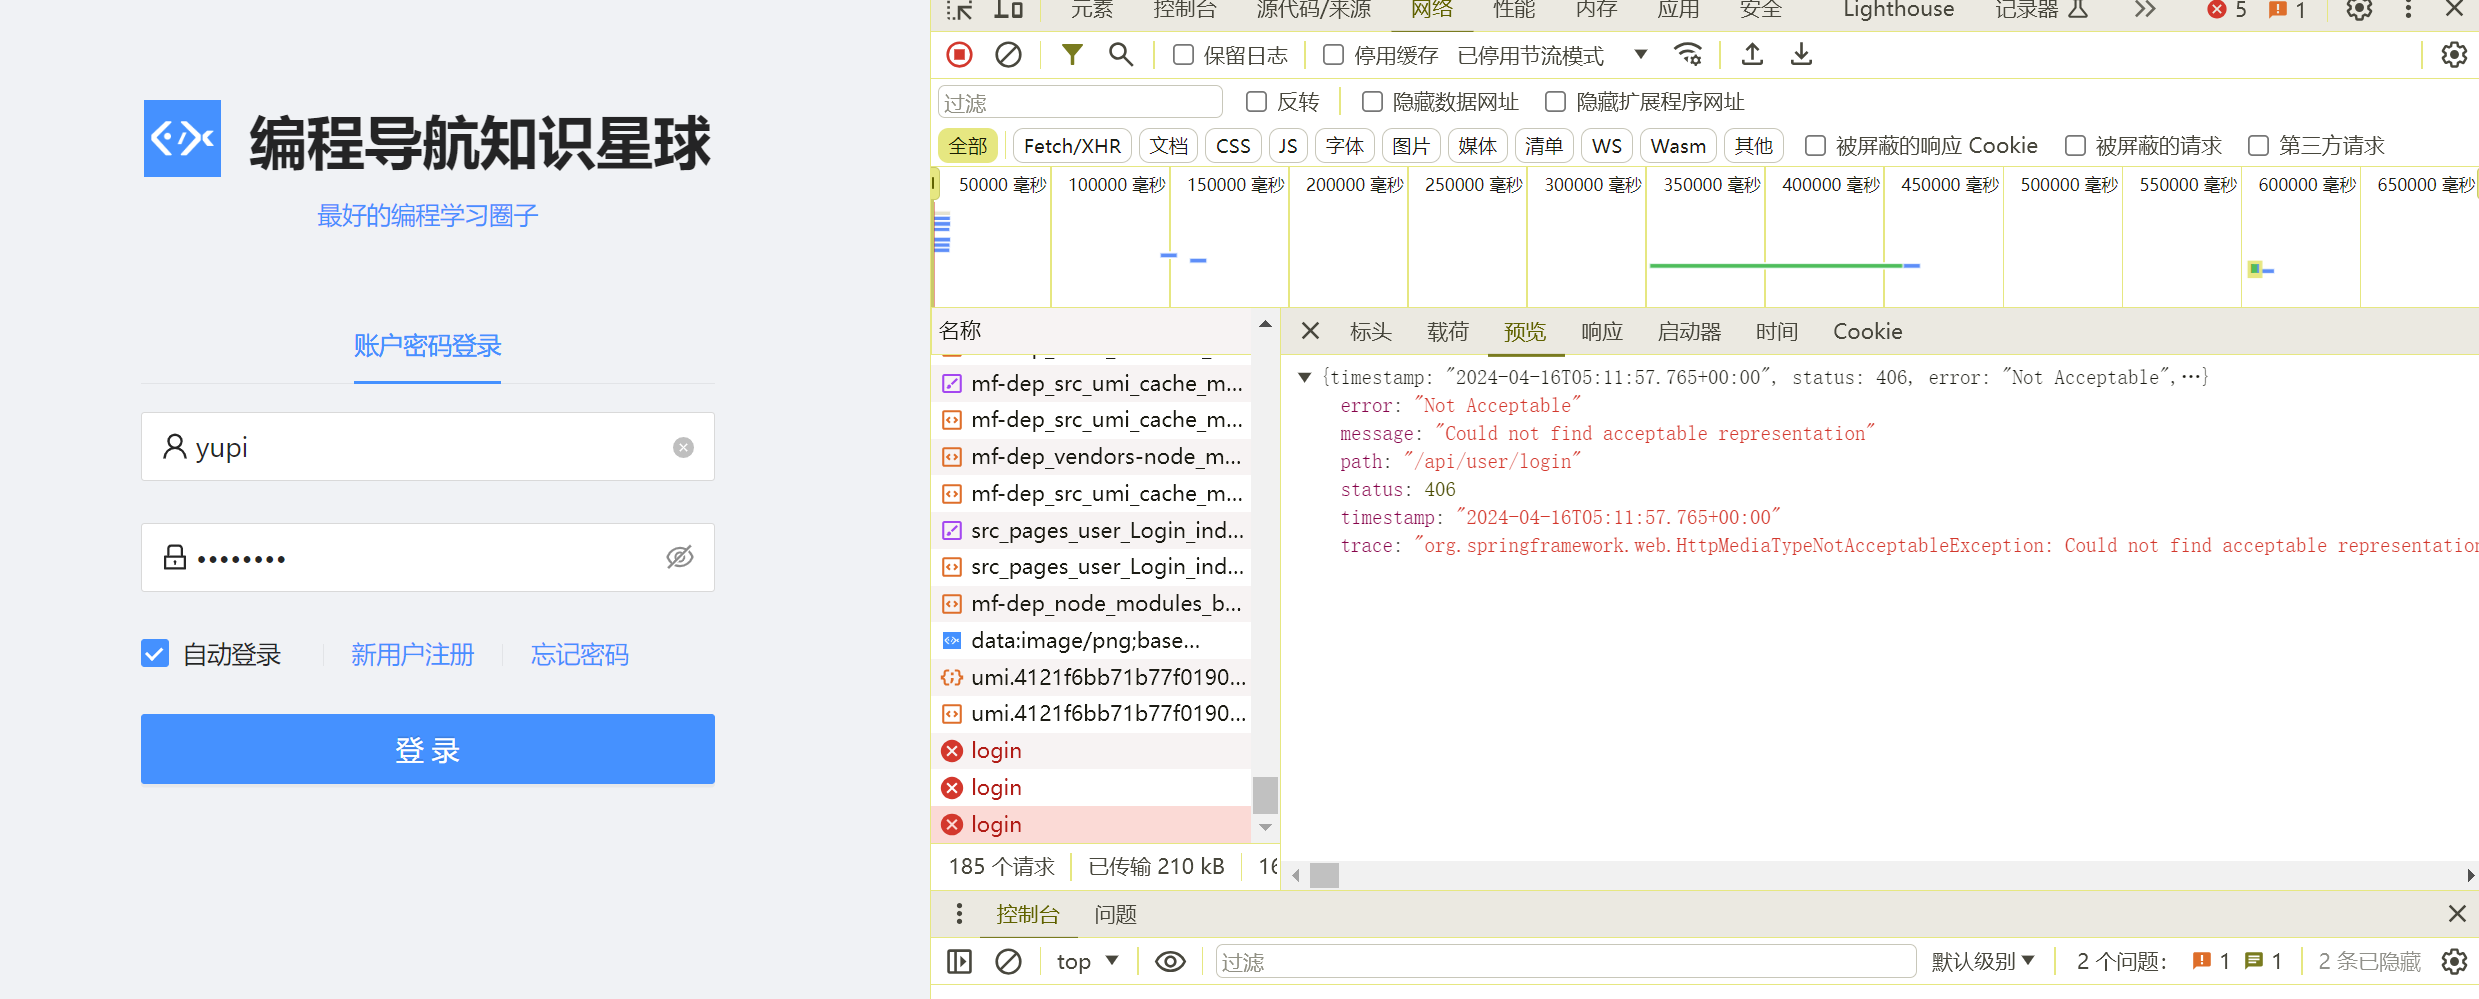Enable 保留日志 checkbox

(1183, 55)
